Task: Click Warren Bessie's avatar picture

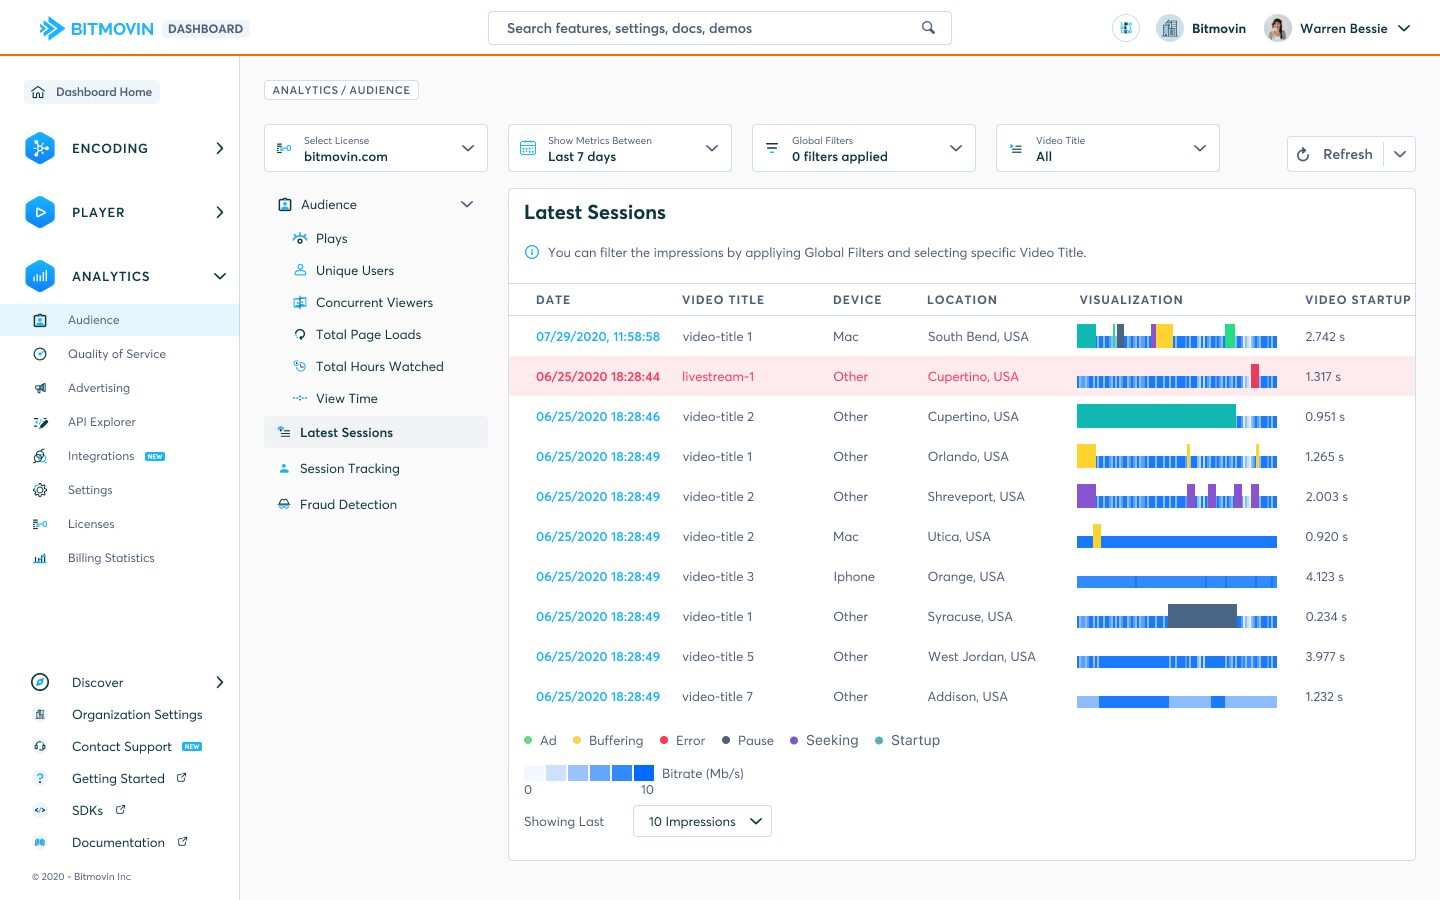Action: [1277, 28]
